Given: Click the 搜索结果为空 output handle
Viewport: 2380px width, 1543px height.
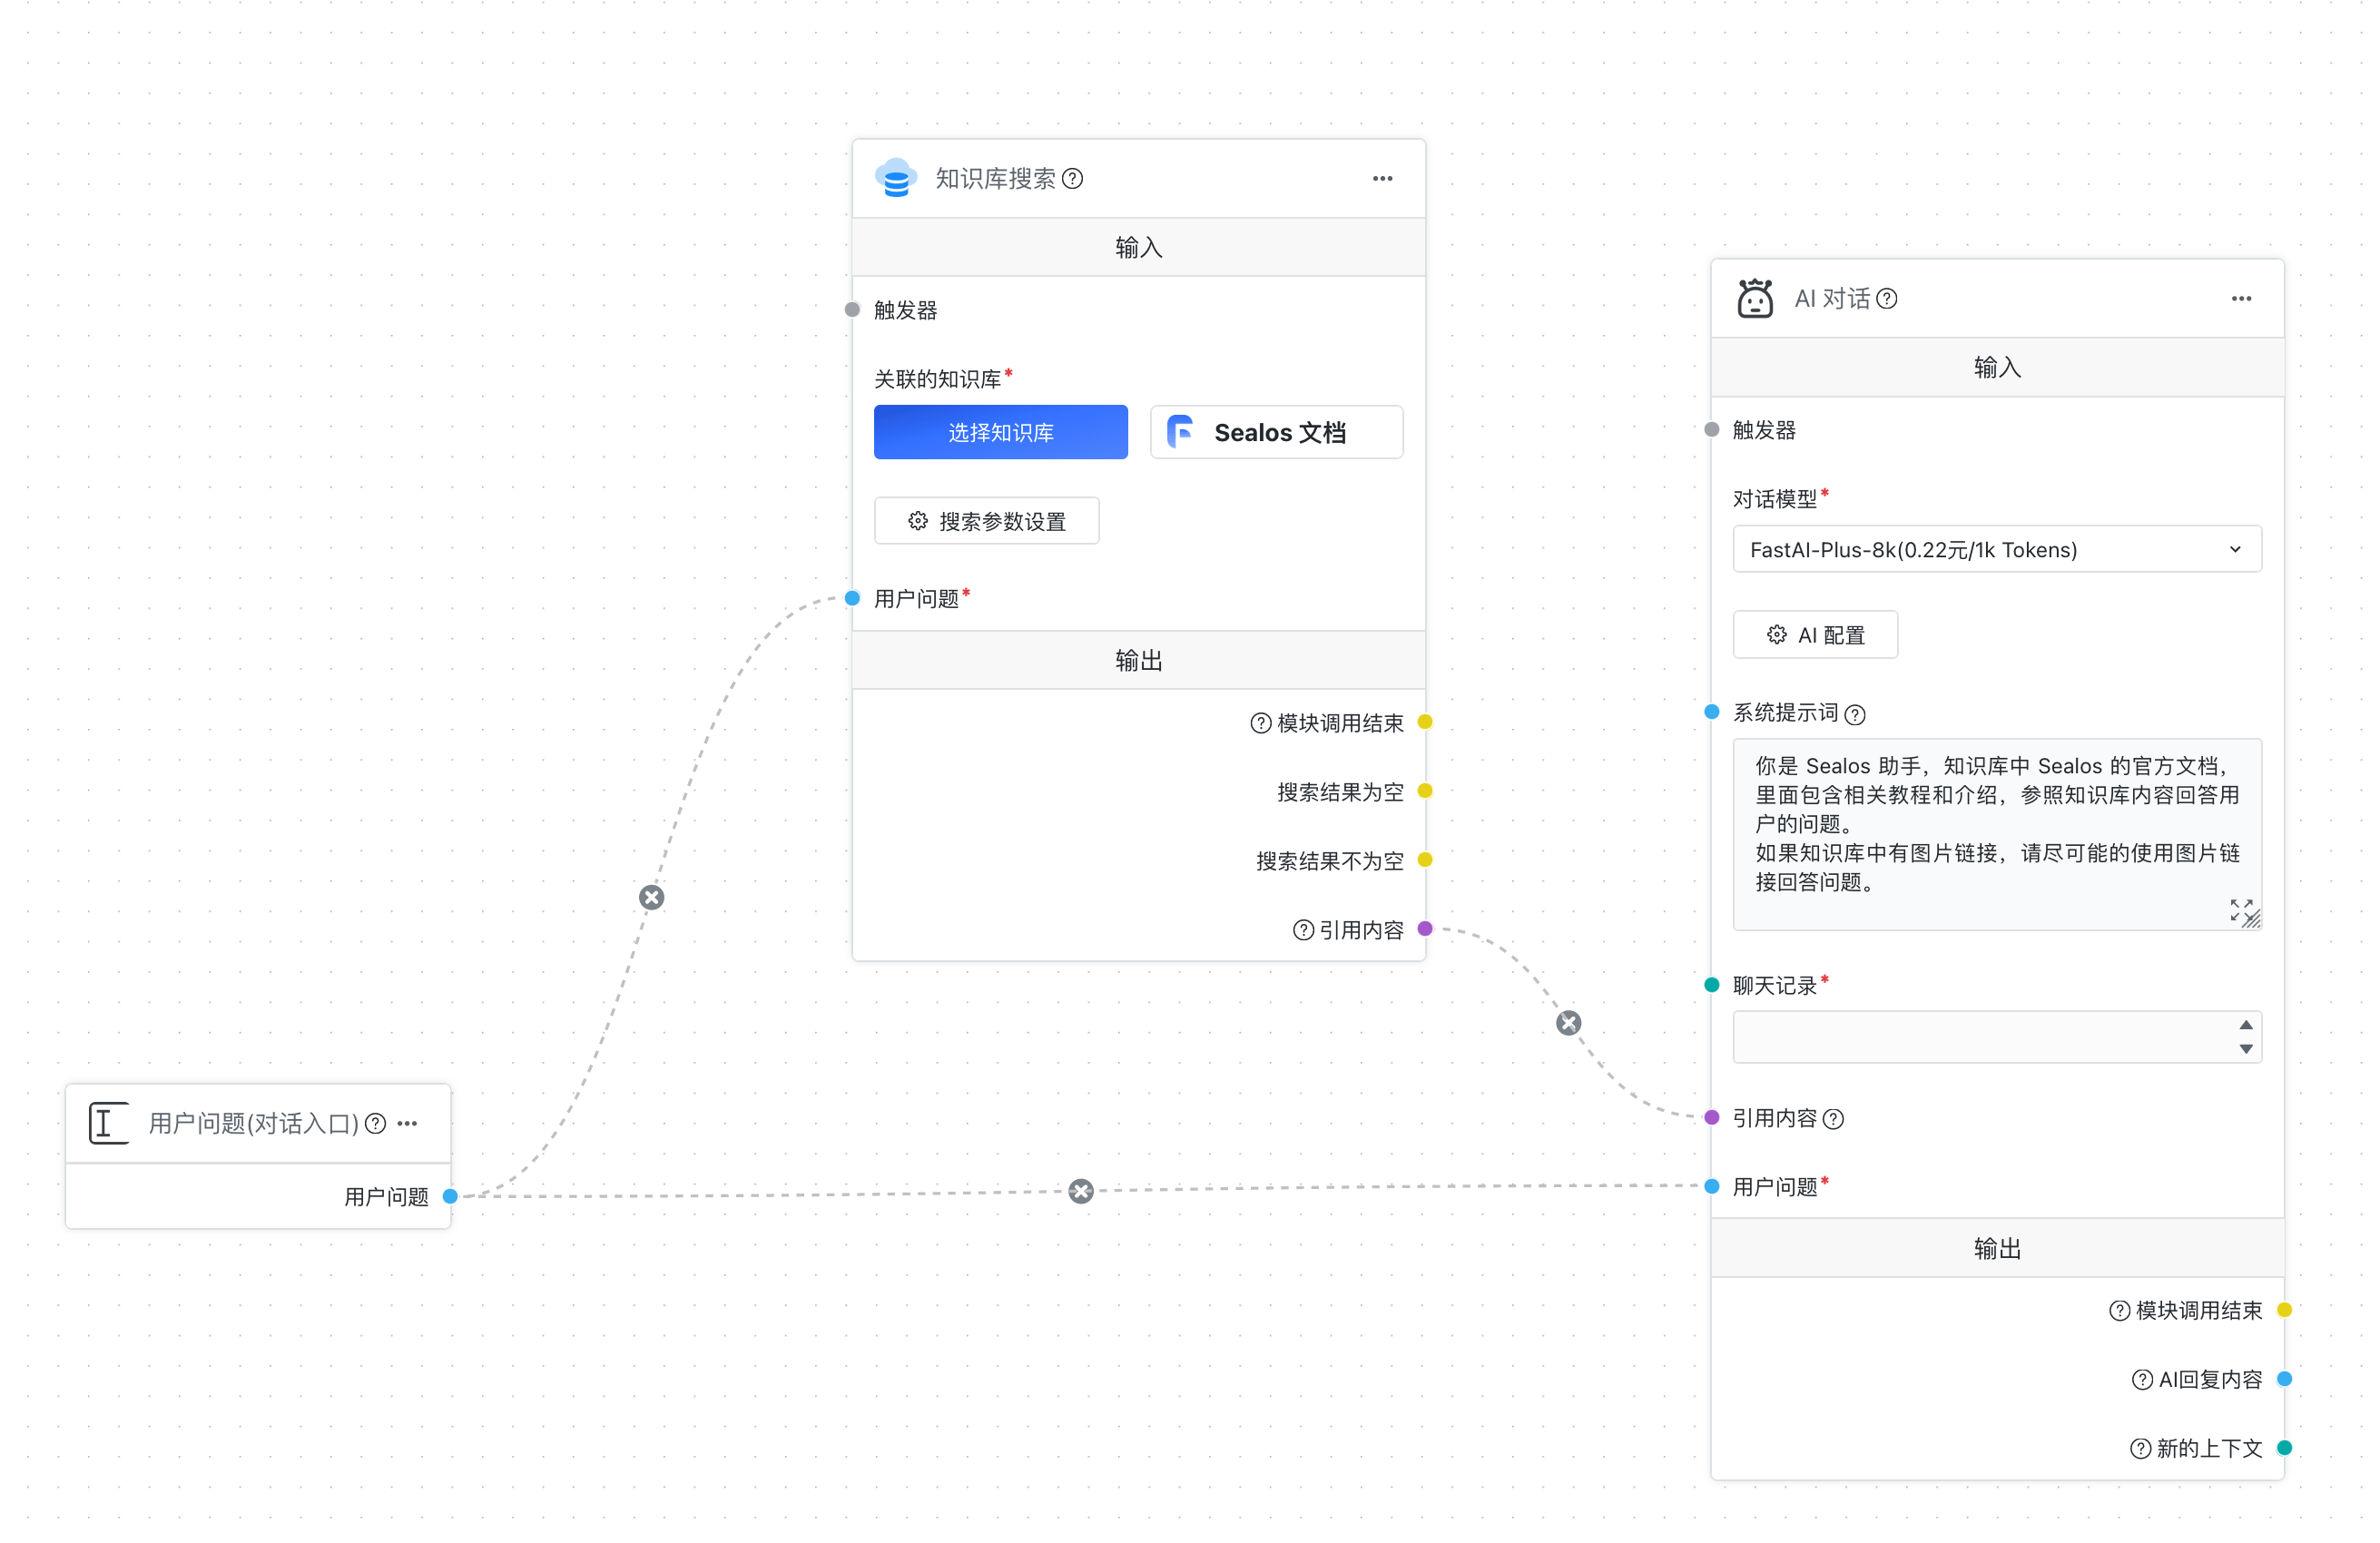Looking at the screenshot, I should click(1425, 791).
